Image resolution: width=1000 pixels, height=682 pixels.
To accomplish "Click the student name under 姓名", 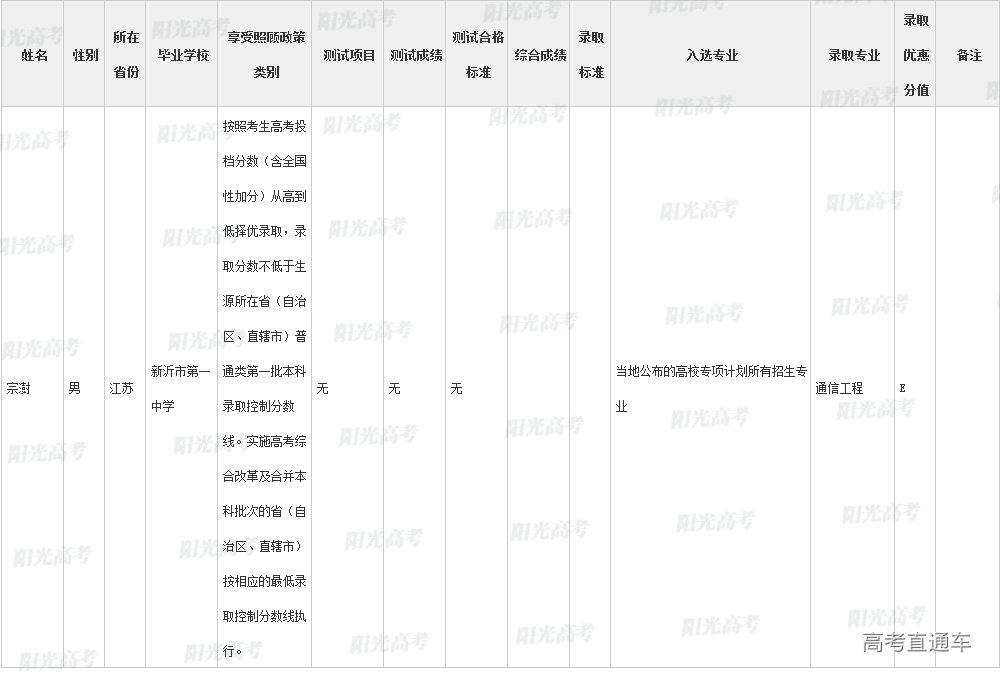I will tap(19, 388).
